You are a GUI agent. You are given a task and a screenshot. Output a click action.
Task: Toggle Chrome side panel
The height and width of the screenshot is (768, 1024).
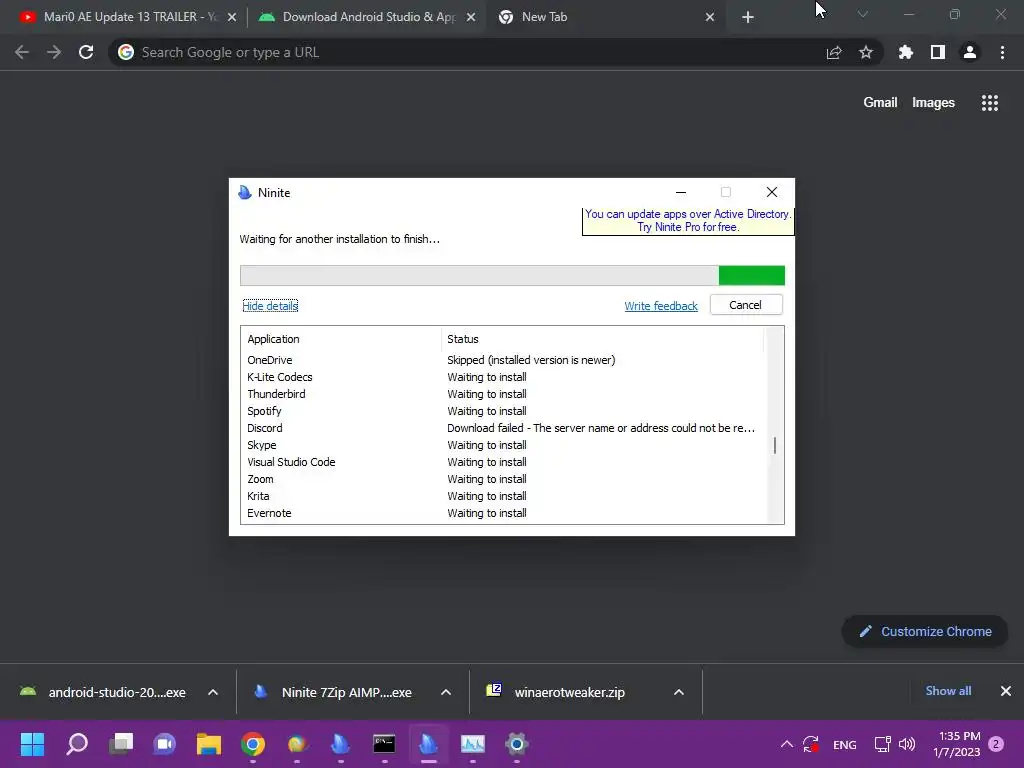(938, 52)
